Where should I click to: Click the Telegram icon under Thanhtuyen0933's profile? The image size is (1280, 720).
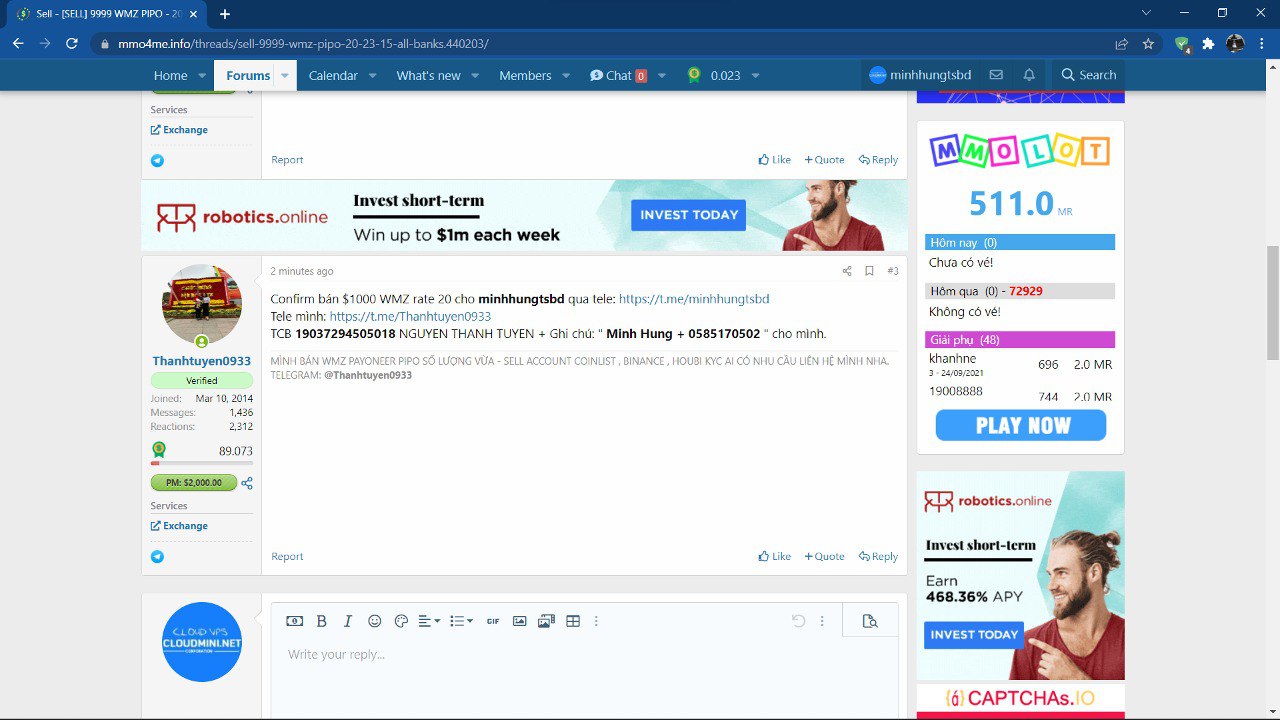click(x=157, y=556)
